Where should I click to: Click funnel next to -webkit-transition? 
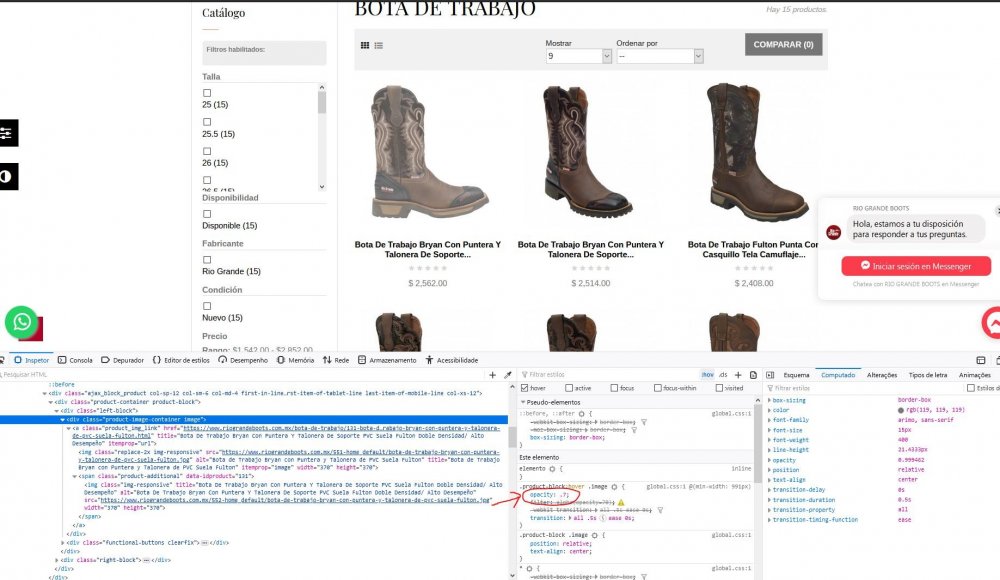[x=660, y=510]
